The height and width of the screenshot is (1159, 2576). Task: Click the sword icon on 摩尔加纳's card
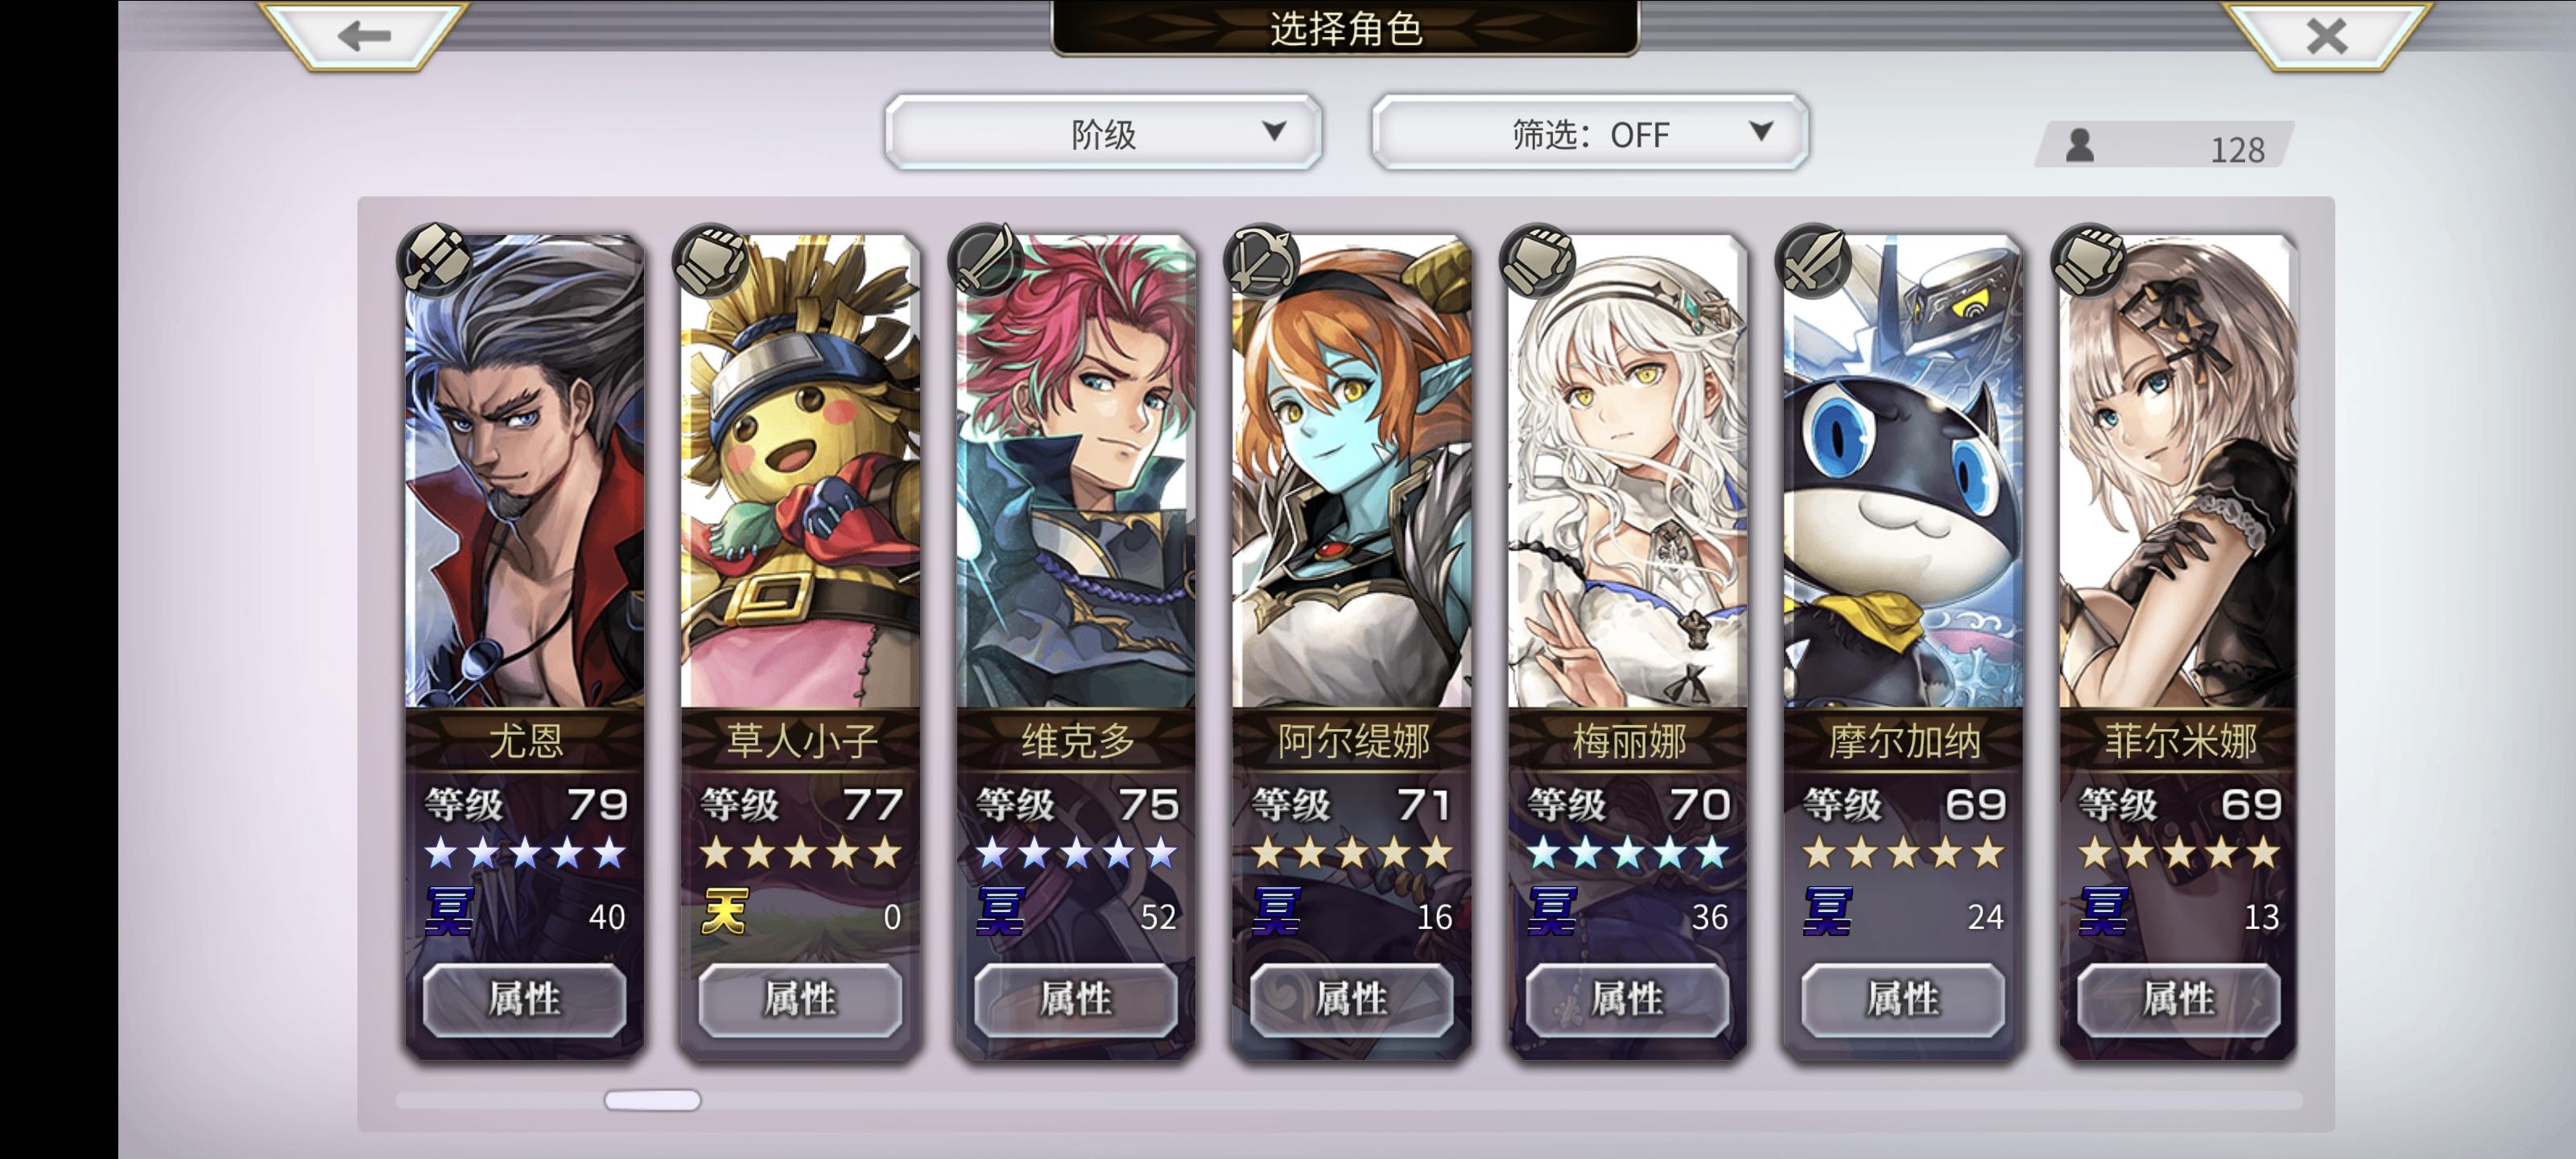1813,260
